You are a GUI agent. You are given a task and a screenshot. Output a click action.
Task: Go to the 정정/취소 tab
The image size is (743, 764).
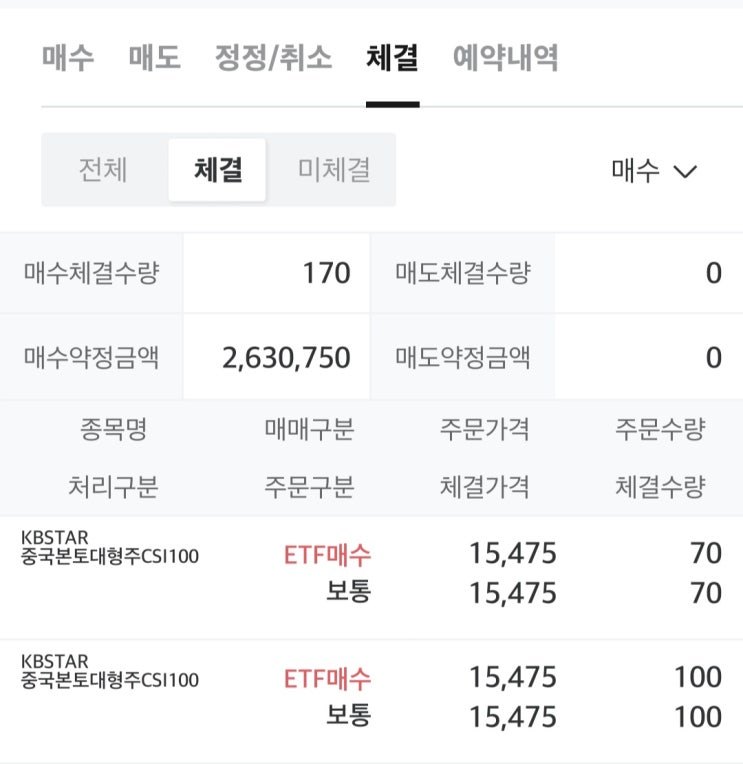coord(273,57)
